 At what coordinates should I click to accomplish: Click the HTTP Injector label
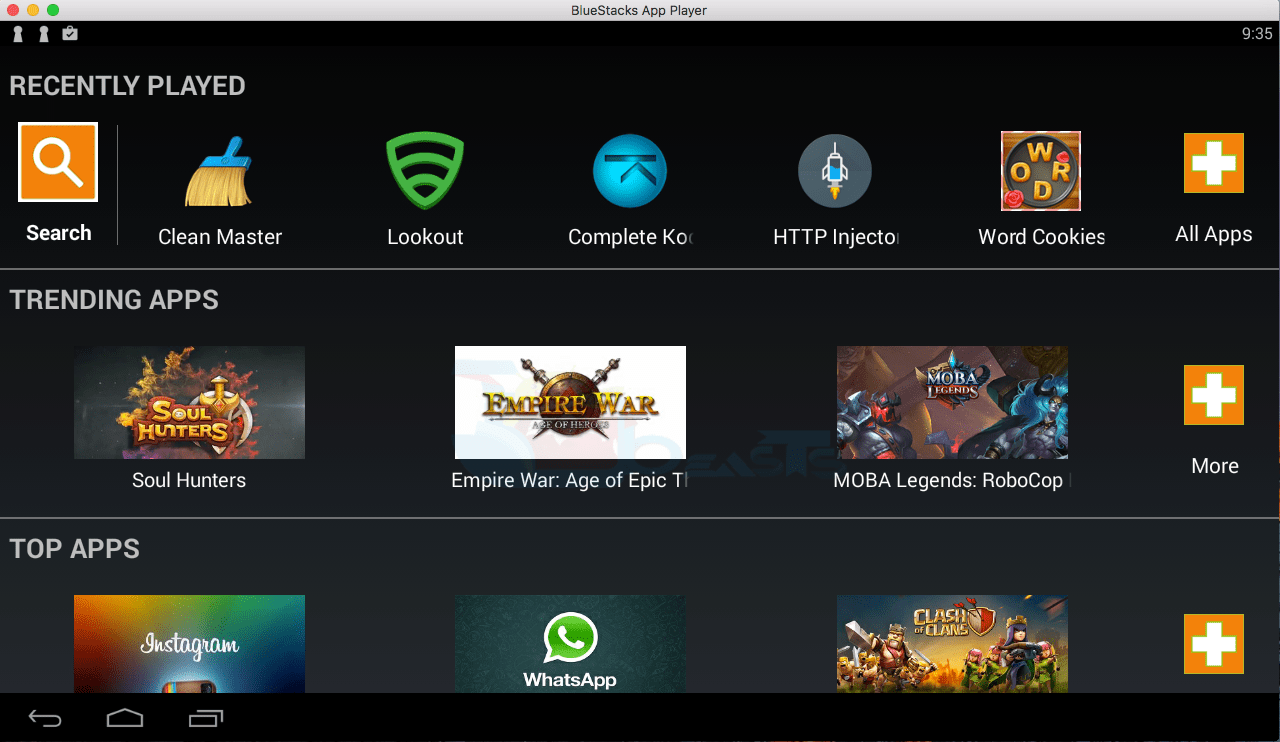pyautogui.click(x=836, y=237)
